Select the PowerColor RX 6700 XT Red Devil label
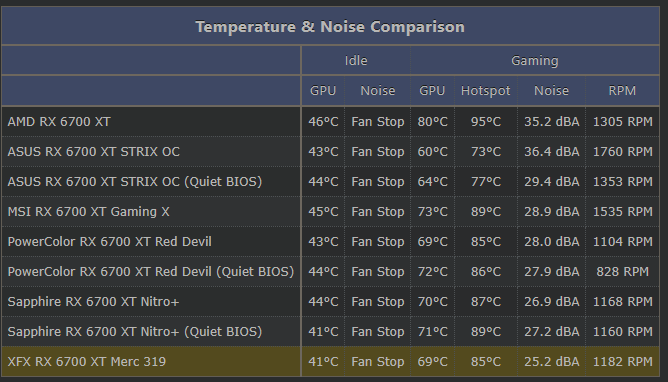668x382 pixels. point(109,241)
